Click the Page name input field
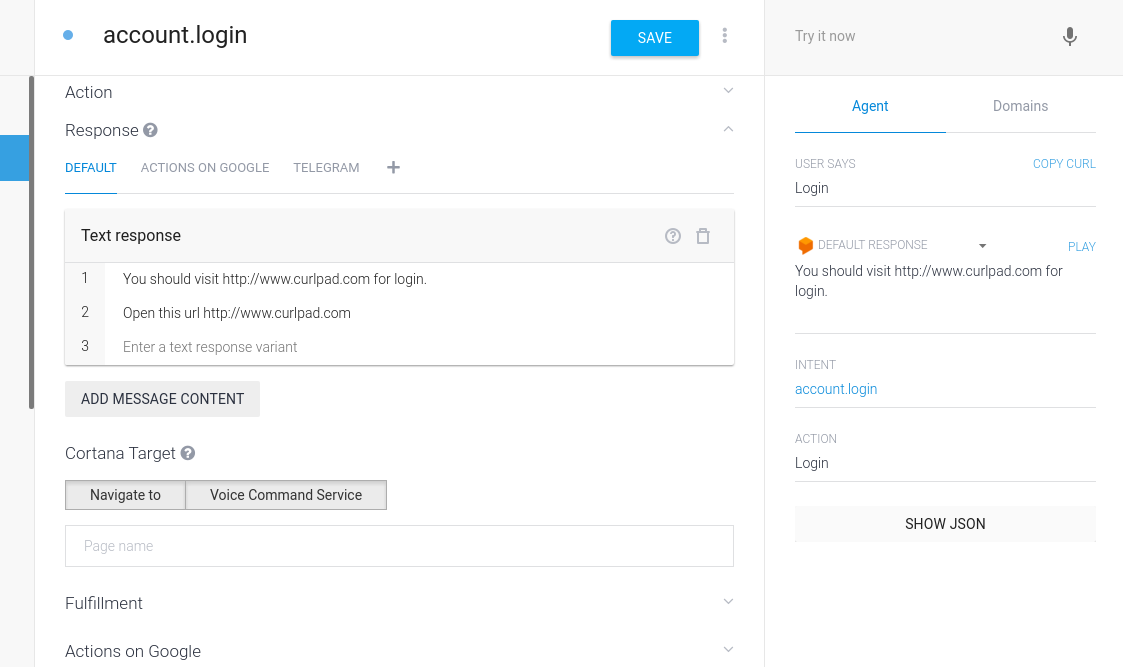 click(399, 546)
